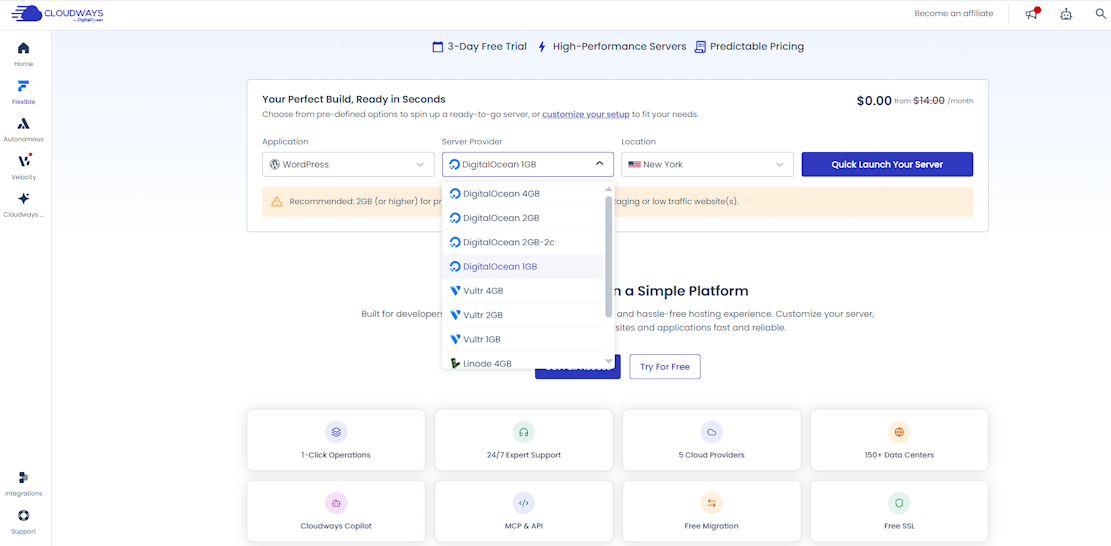Collapse the Server Provider dropdown
1111x546 pixels.
click(528, 164)
